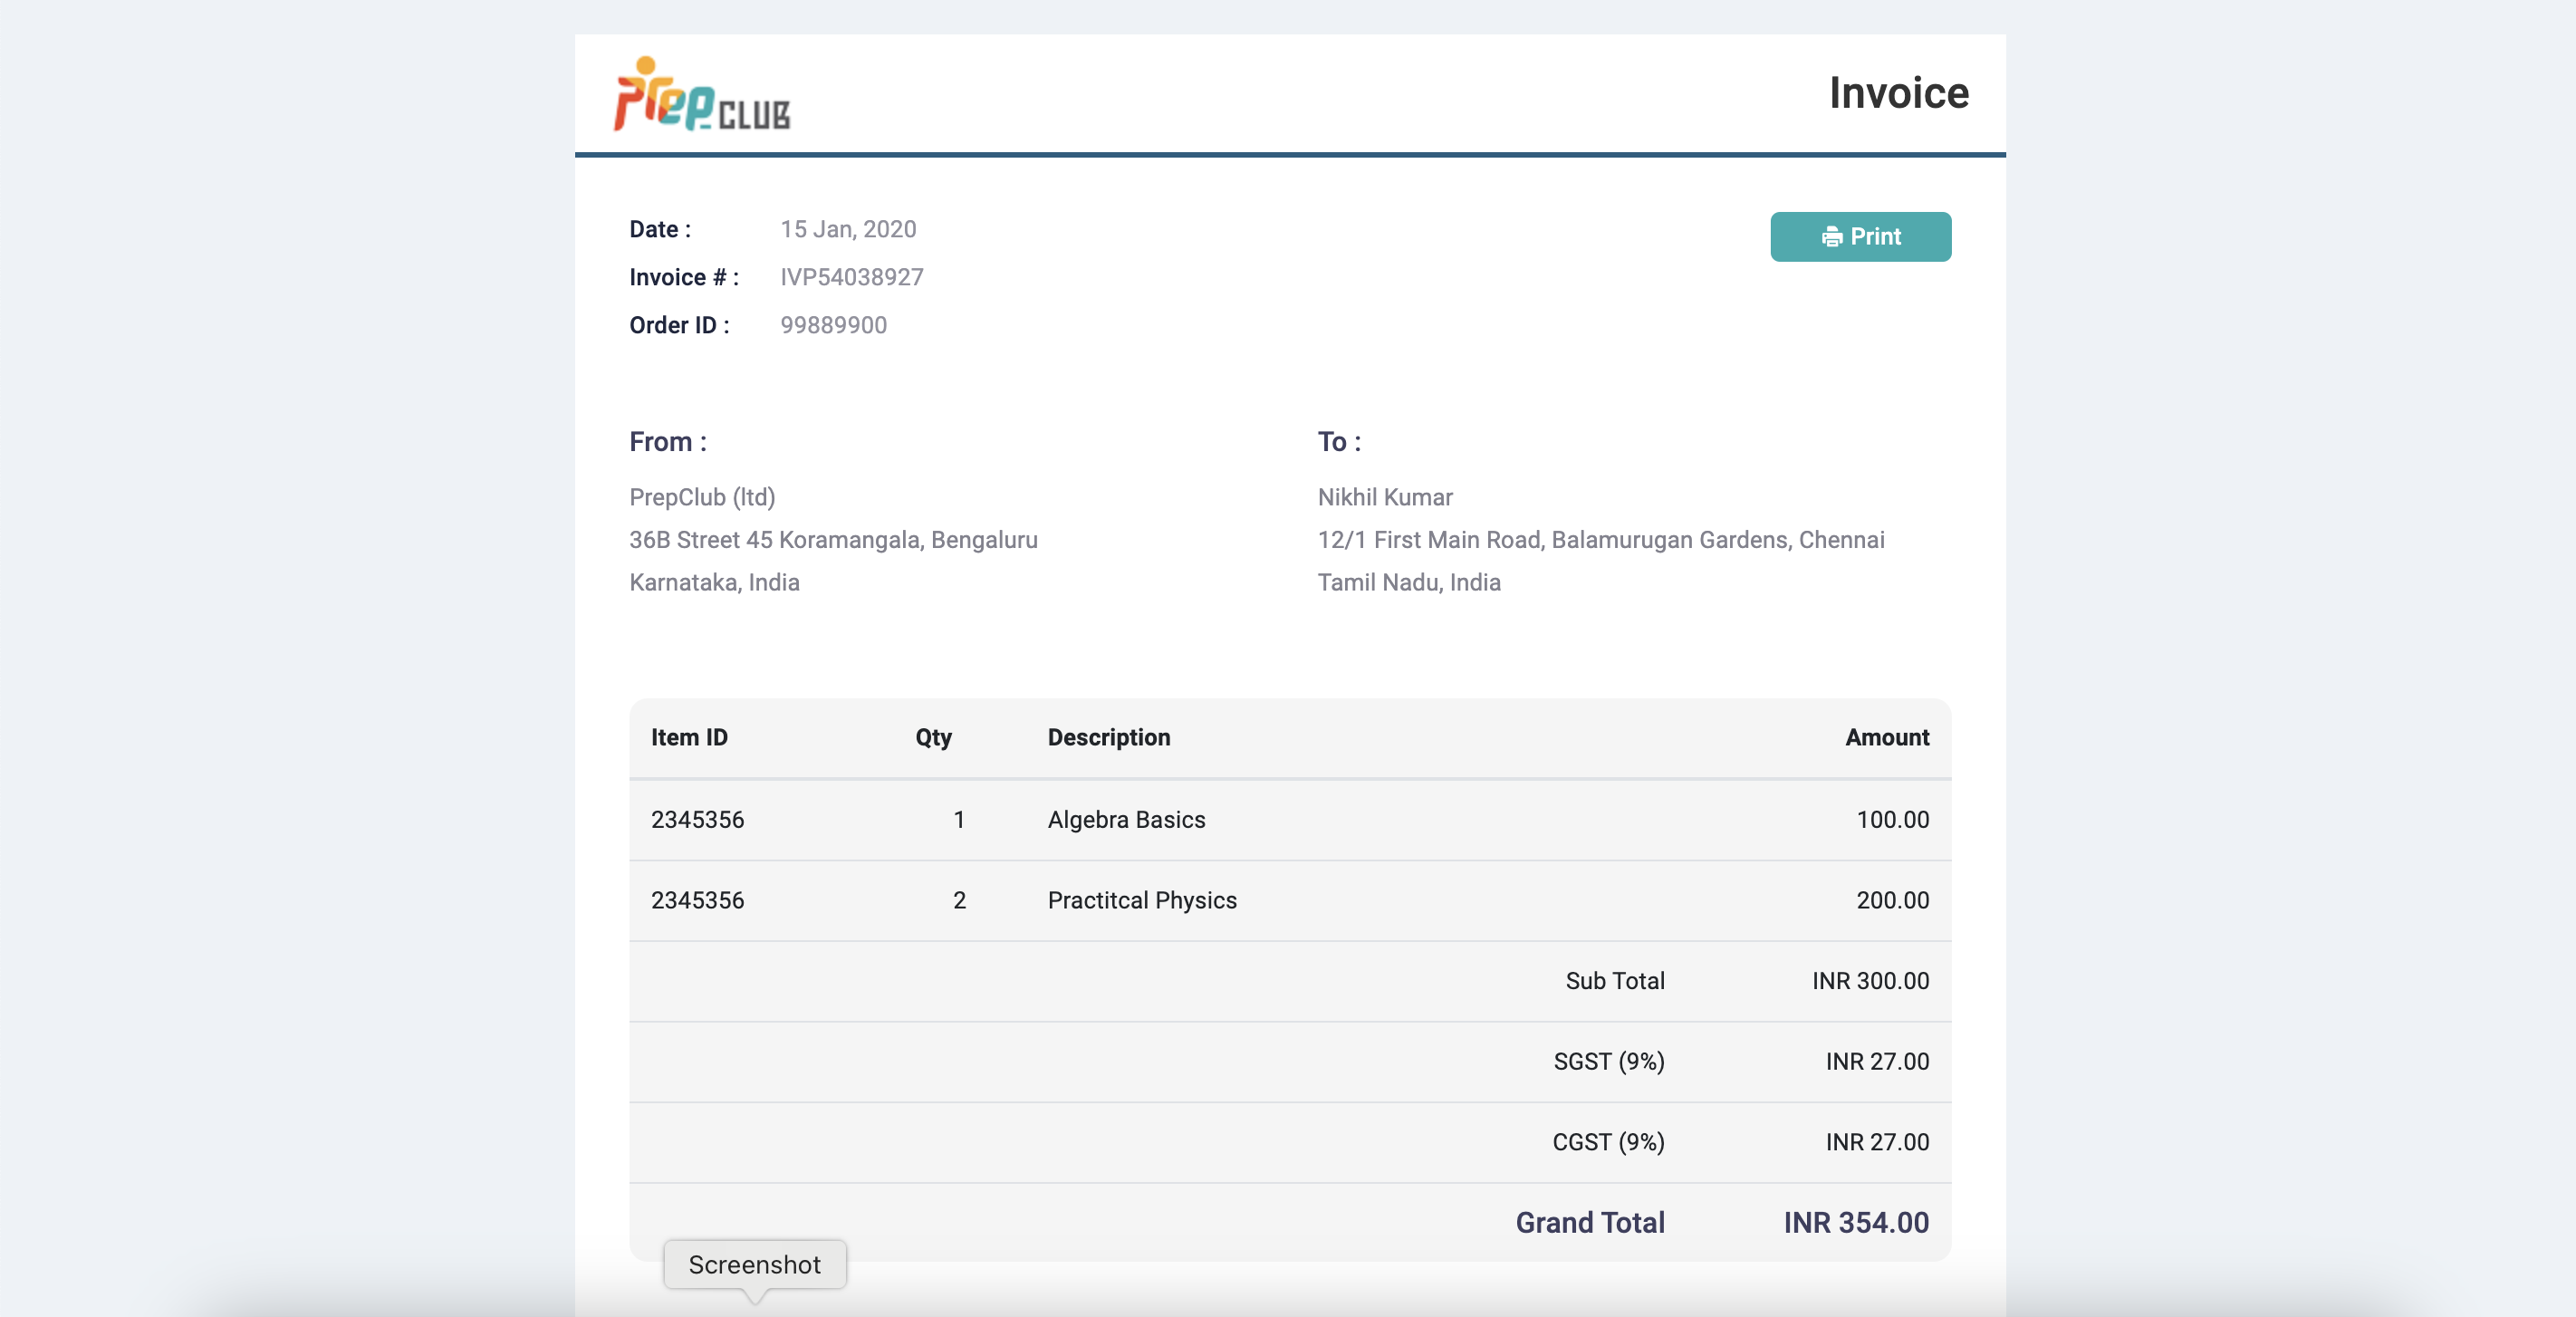2576x1317 pixels.
Task: Click the From : heading
Action: tap(668, 441)
